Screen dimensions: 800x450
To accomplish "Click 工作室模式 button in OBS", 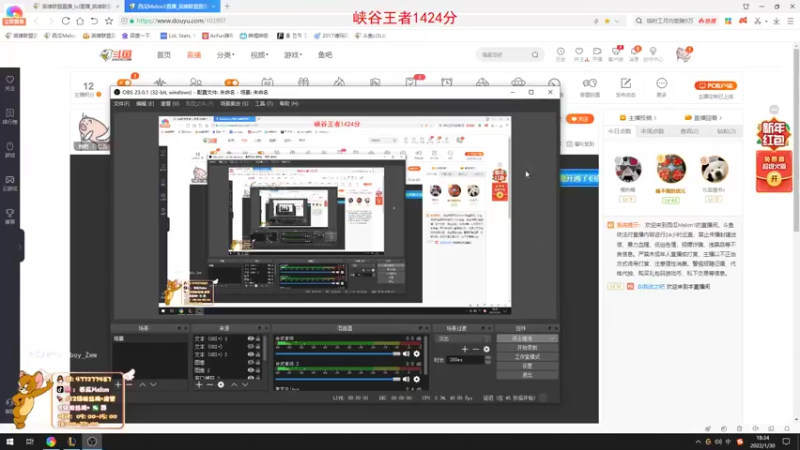I will point(527,357).
